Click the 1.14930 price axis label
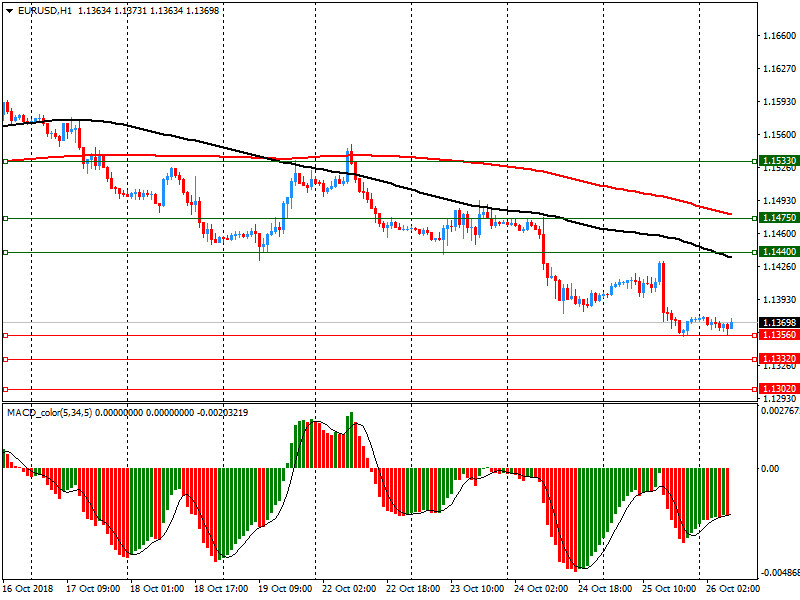 click(780, 201)
